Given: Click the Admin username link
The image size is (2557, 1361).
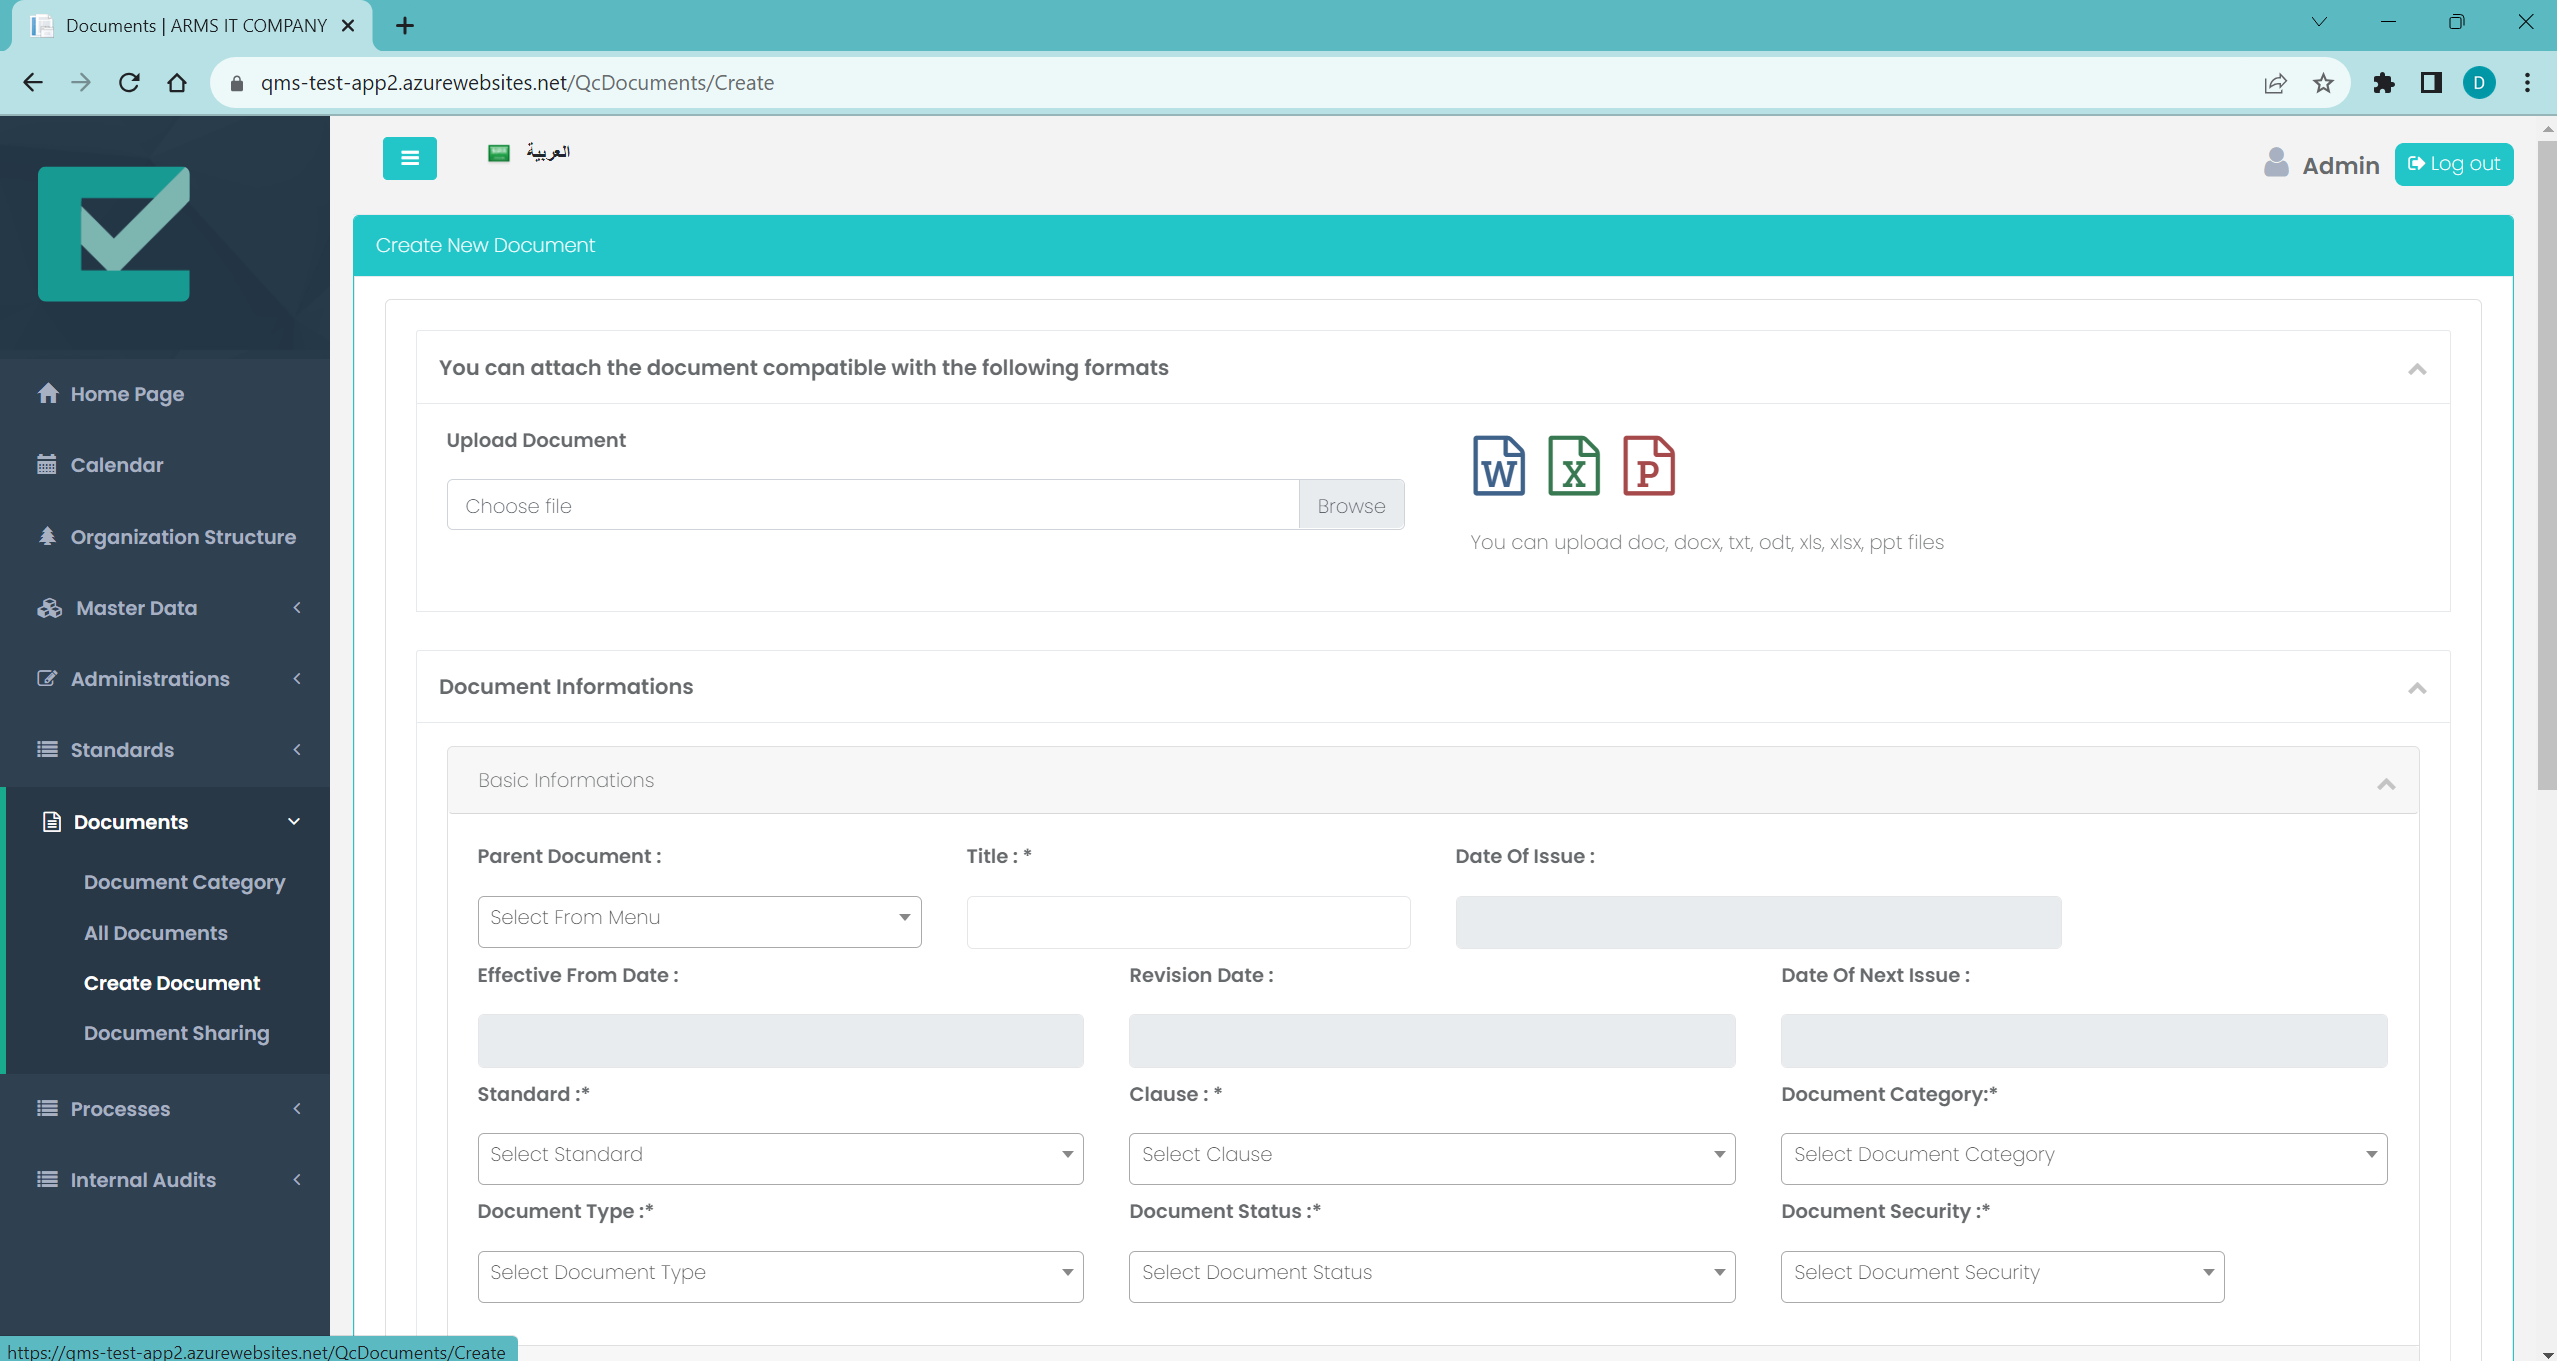Looking at the screenshot, I should tap(2340, 165).
